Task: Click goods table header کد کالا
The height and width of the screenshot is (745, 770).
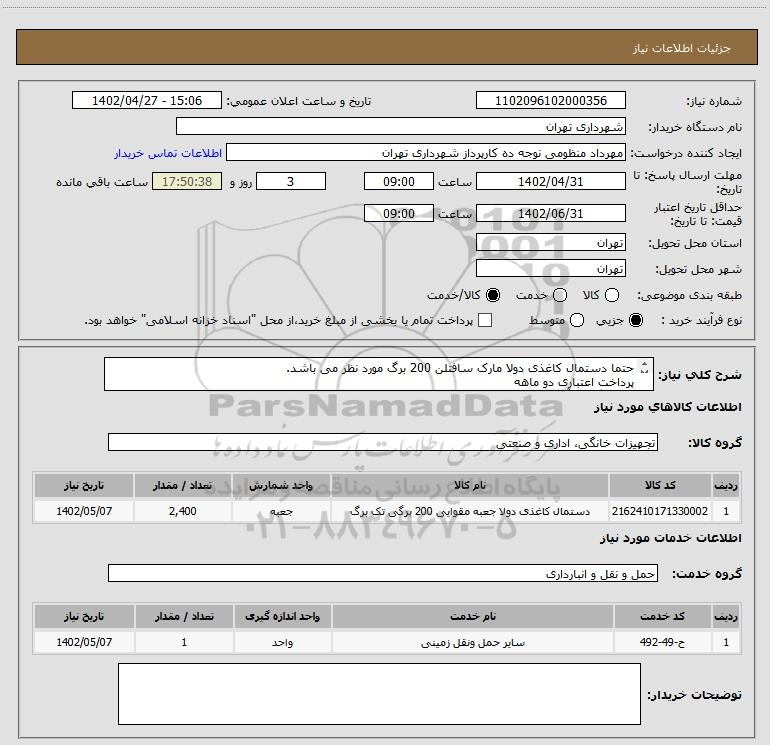Action: (x=660, y=485)
